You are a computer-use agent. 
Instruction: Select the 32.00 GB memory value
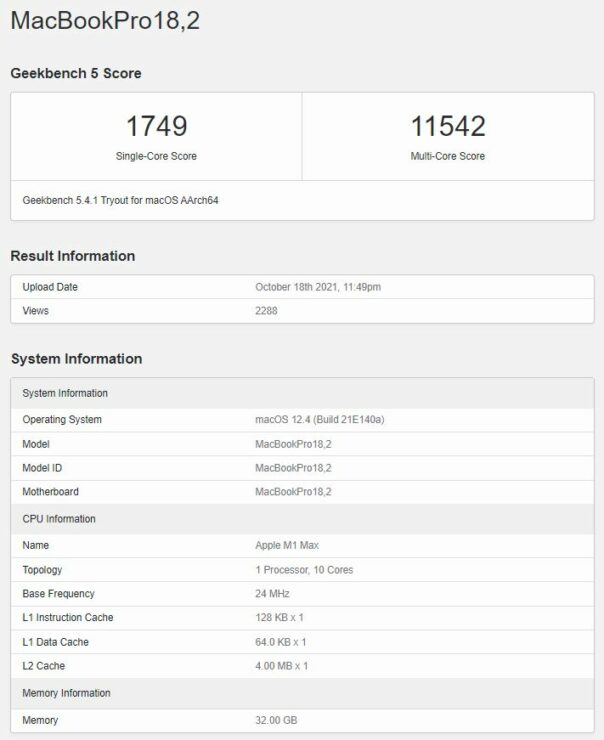[x=276, y=720]
